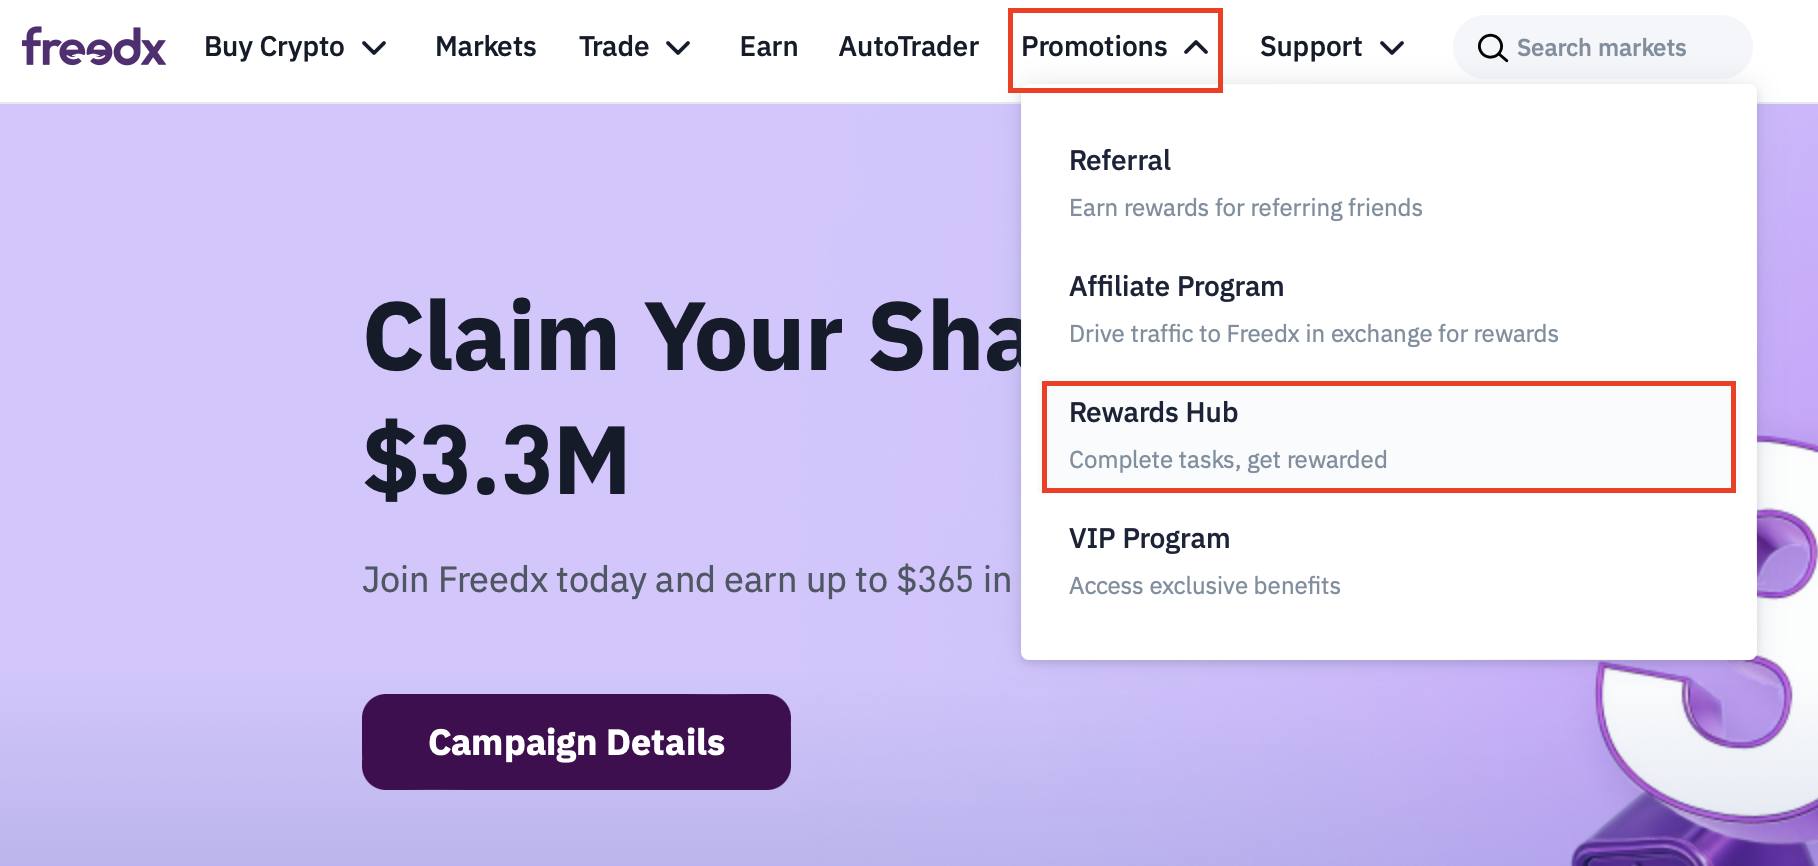1818x866 pixels.
Task: Open the Markets page
Action: 486,47
